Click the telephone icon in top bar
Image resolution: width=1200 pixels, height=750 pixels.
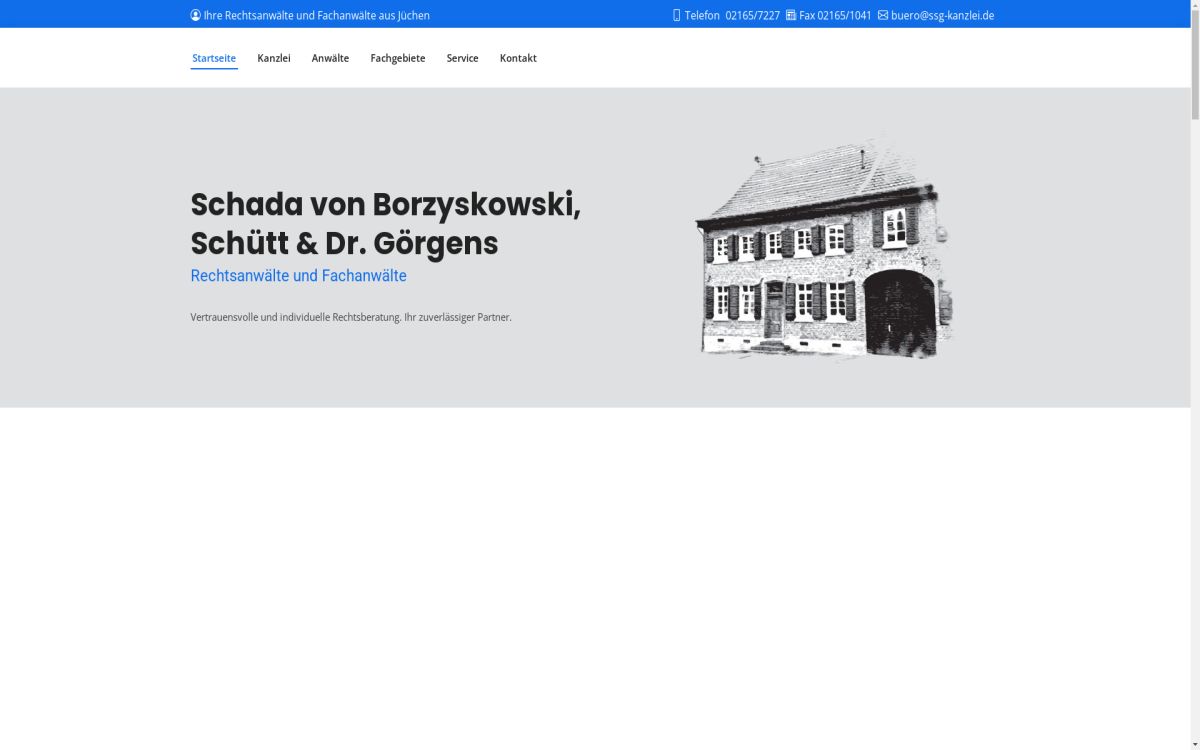click(677, 15)
